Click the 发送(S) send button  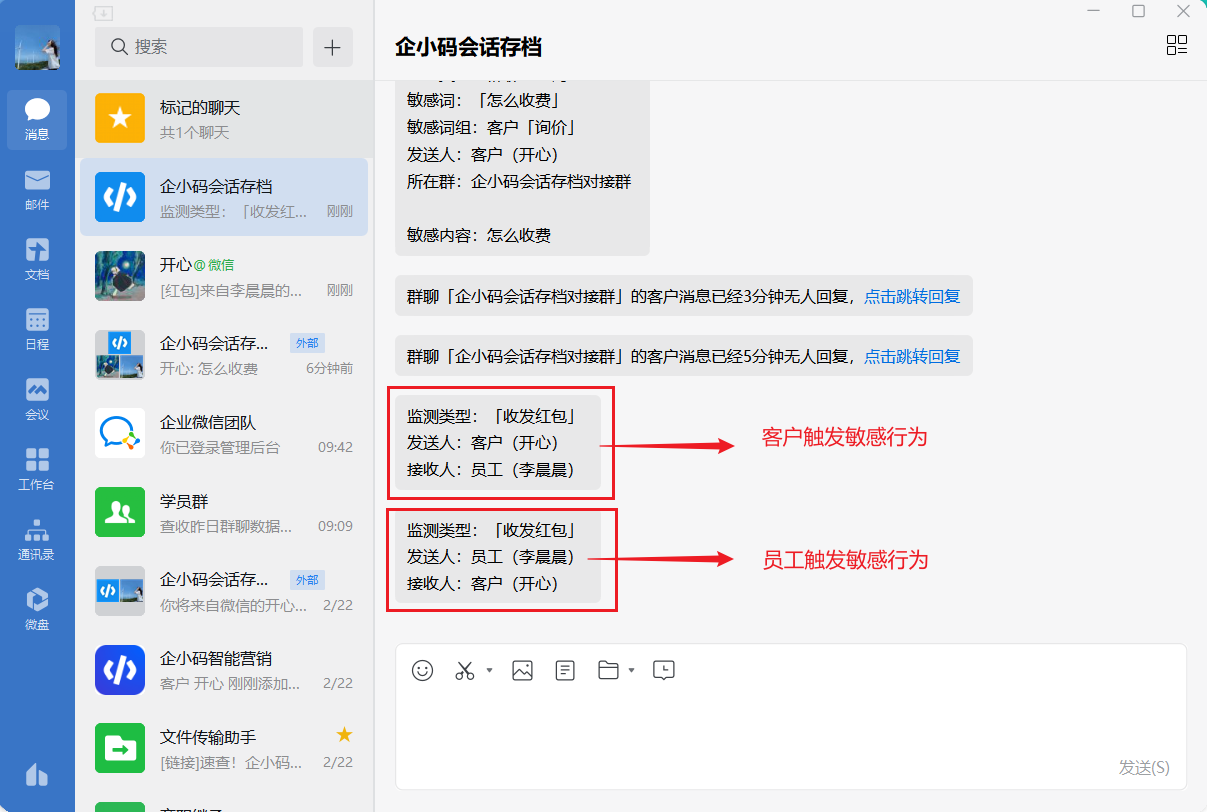[1144, 768]
